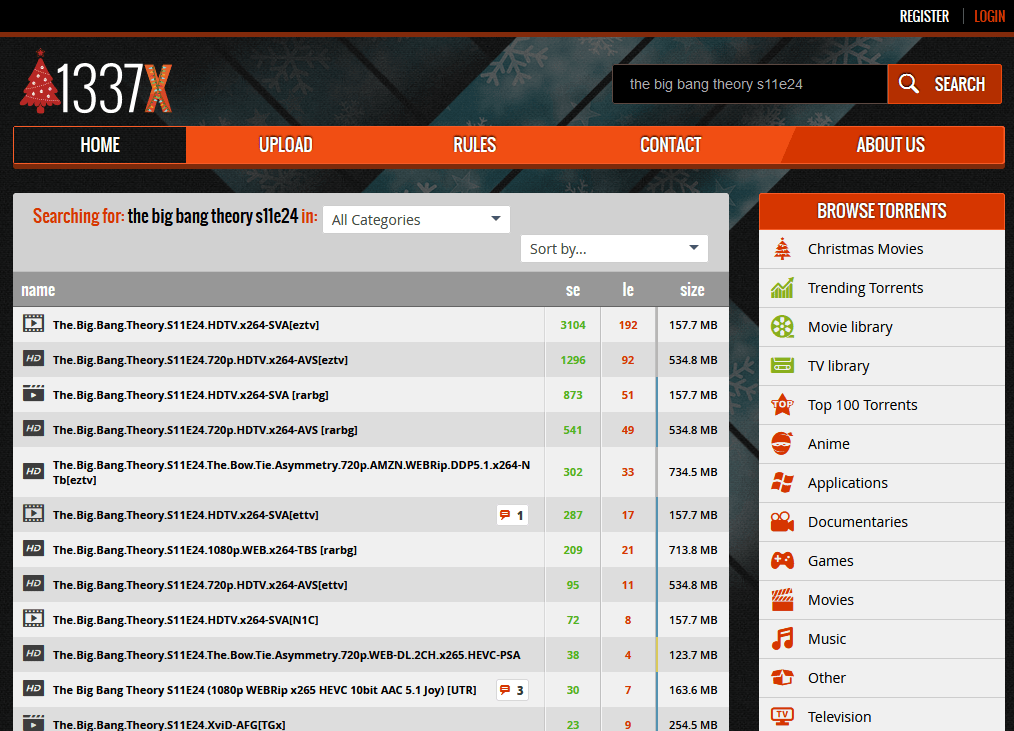
Task: Open the Documentaries category link
Action: pos(858,522)
